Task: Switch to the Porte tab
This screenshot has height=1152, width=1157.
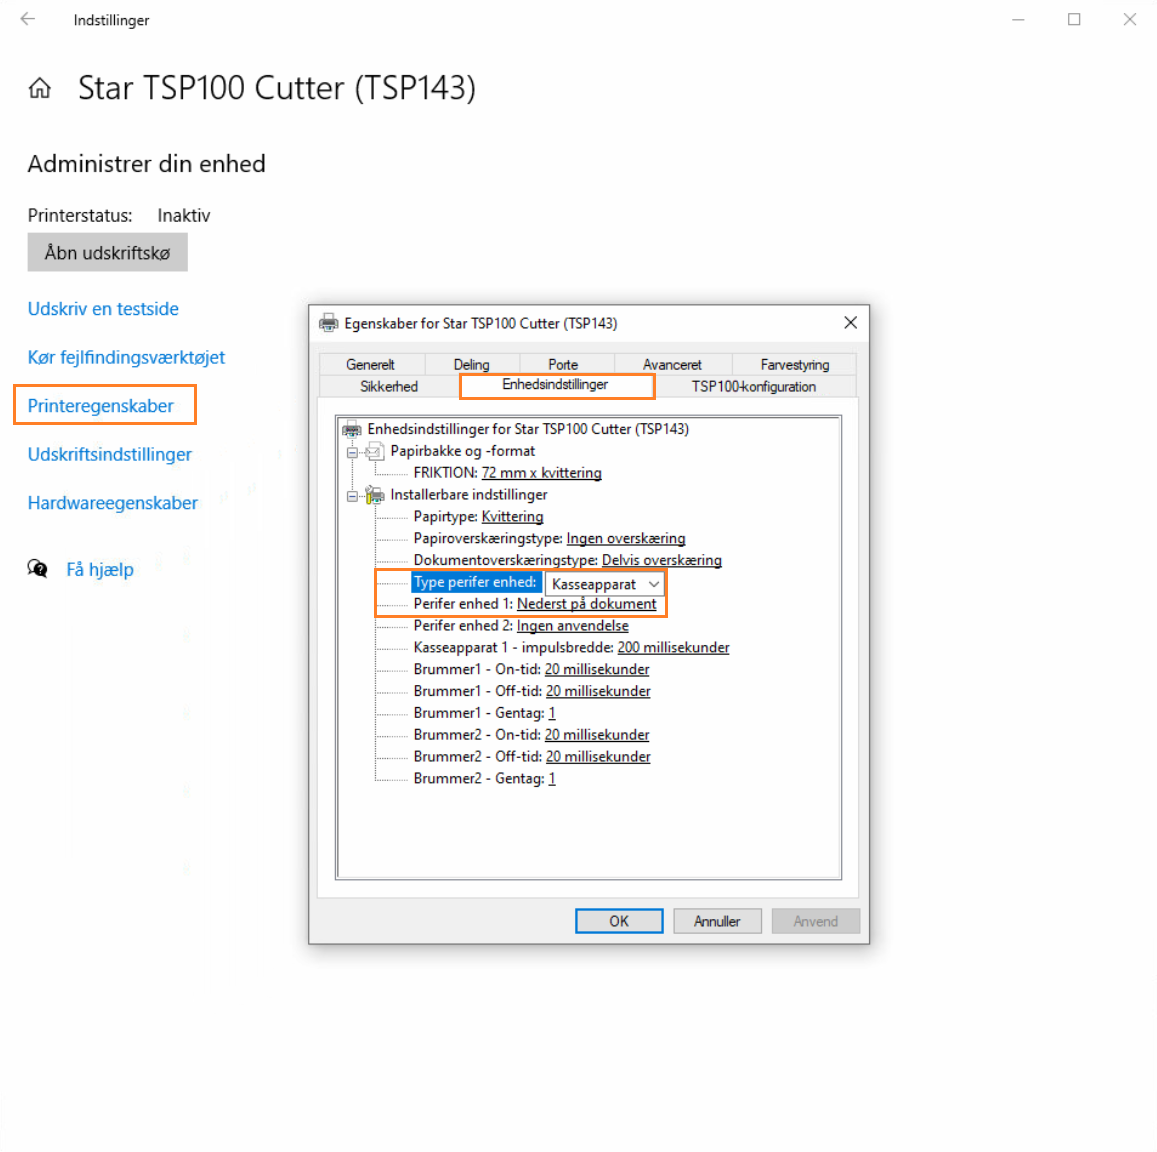Action: pos(563,365)
